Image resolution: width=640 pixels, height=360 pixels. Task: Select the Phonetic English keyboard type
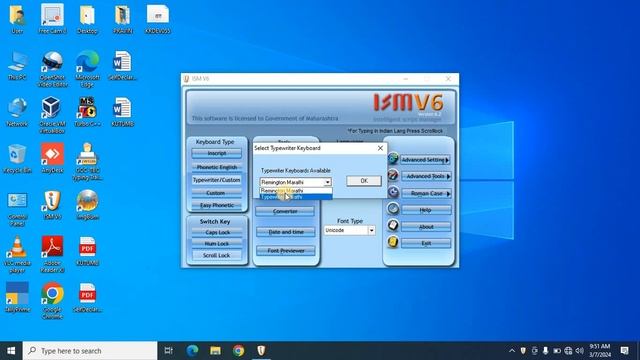(x=217, y=167)
